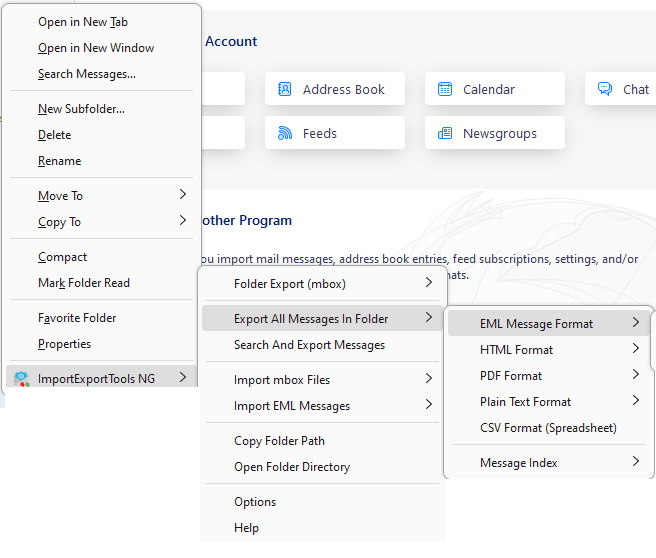This screenshot has width=656, height=558.
Task: Choose Copy Folder Path
Action: pyautogui.click(x=322, y=440)
